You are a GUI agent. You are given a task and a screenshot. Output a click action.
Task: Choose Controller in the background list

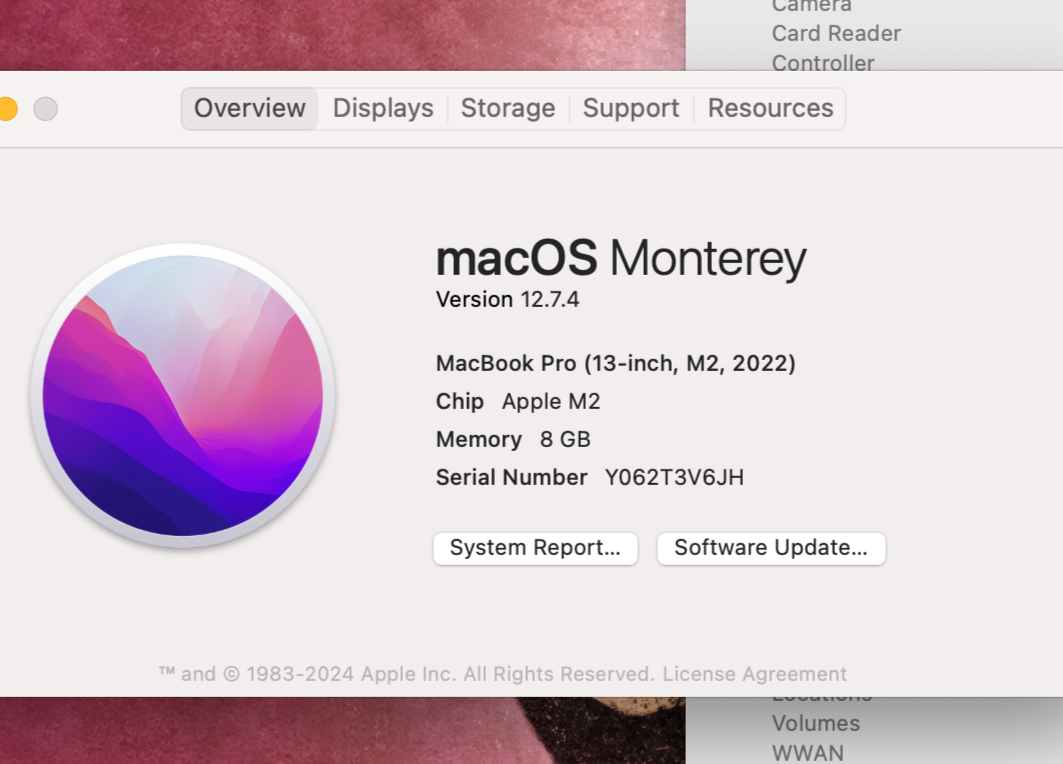[x=822, y=63]
